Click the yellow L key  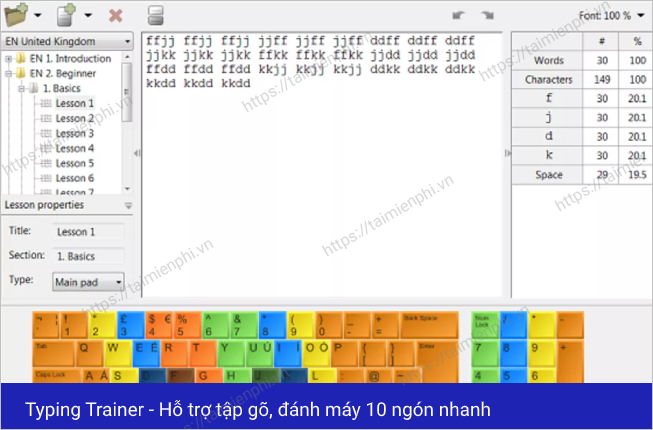pyautogui.click(x=323, y=375)
